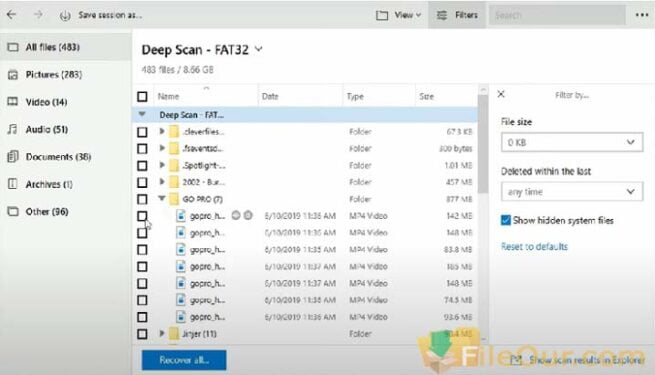655x375 pixels.
Task: Check the .cleverfiles folder checkbox
Action: tap(142, 132)
